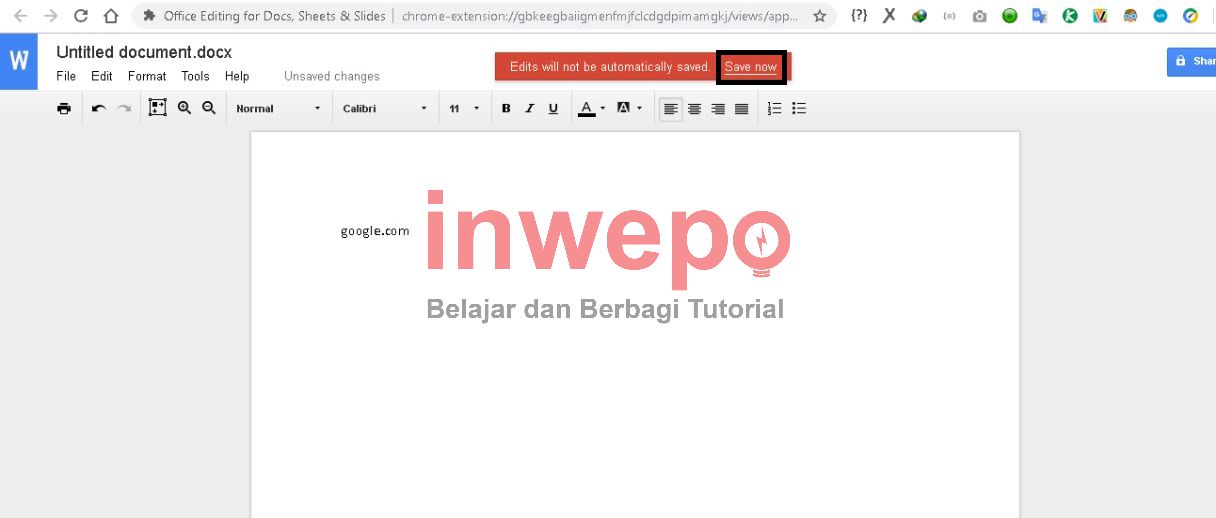The width and height of the screenshot is (1216, 518).
Task: Center align the text
Action: click(x=694, y=108)
